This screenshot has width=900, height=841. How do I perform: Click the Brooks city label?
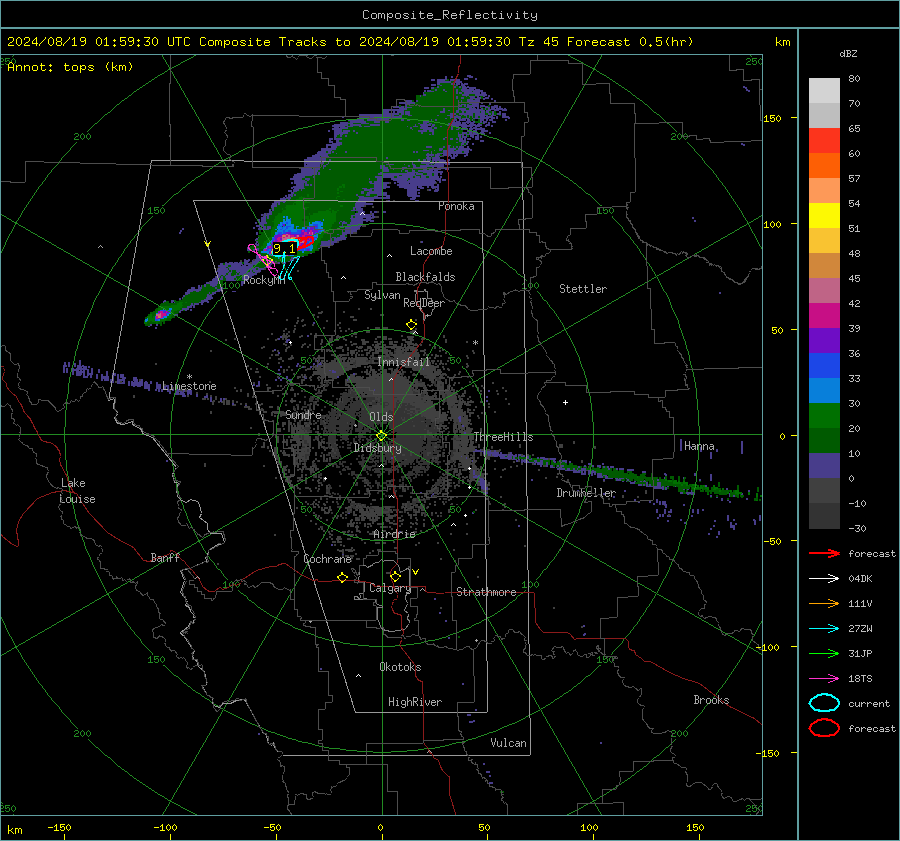[711, 700]
